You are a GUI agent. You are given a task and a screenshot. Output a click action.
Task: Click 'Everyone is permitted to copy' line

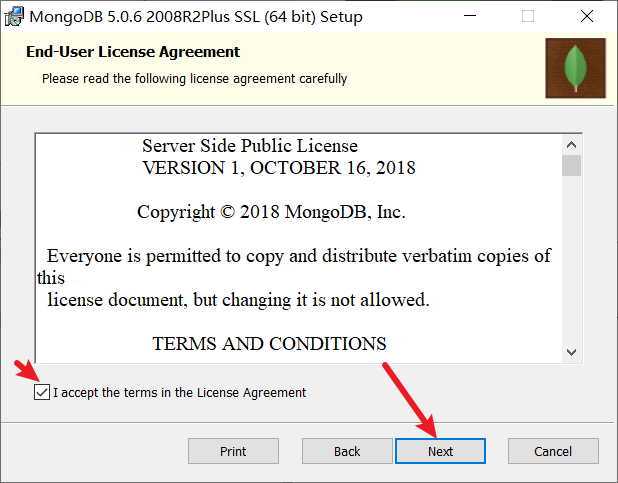(299, 256)
